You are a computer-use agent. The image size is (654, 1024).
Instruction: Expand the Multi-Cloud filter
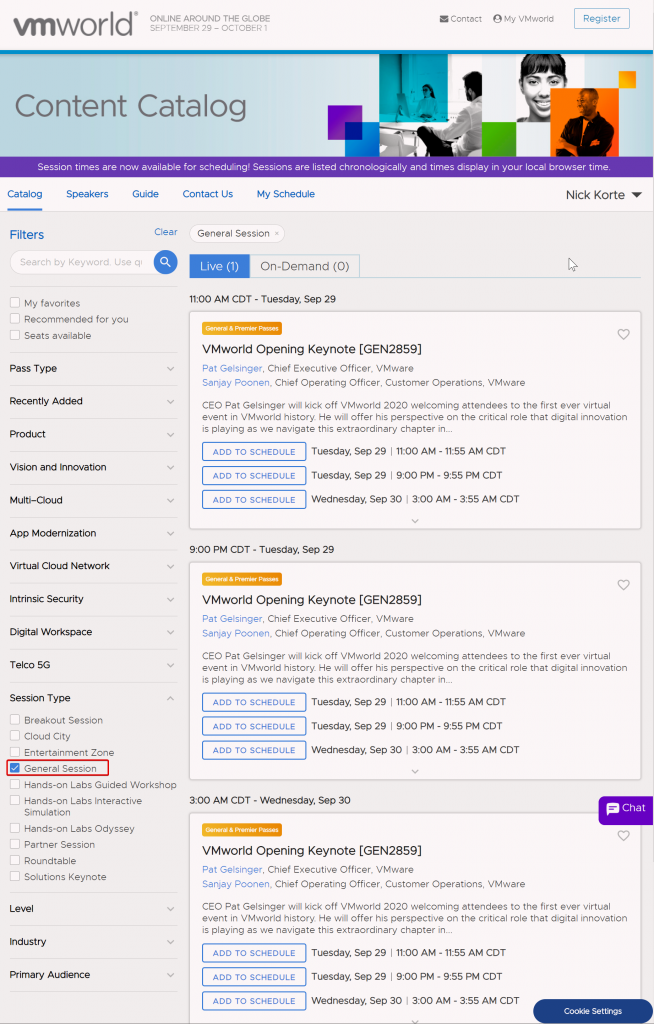point(93,500)
